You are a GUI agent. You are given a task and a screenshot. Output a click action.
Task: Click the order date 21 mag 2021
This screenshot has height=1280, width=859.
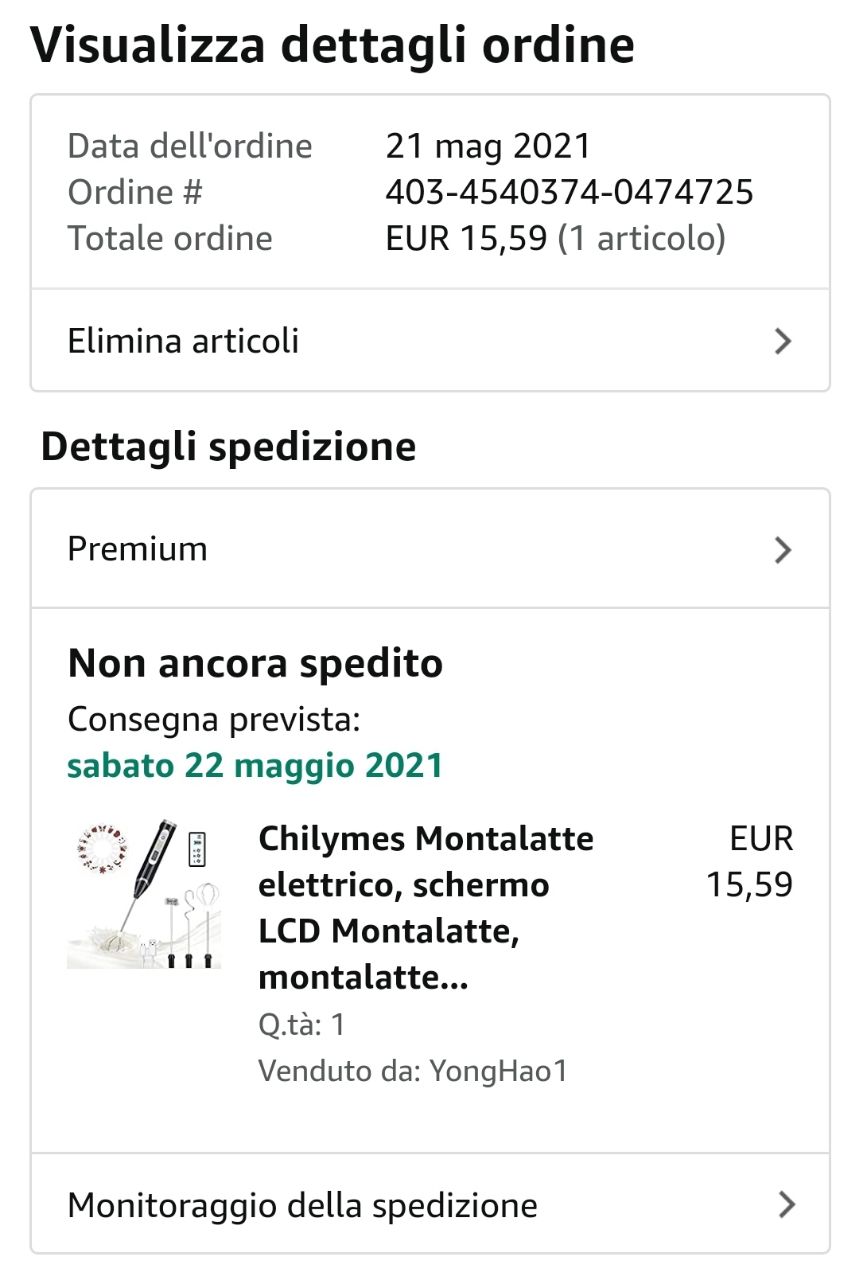[488, 146]
